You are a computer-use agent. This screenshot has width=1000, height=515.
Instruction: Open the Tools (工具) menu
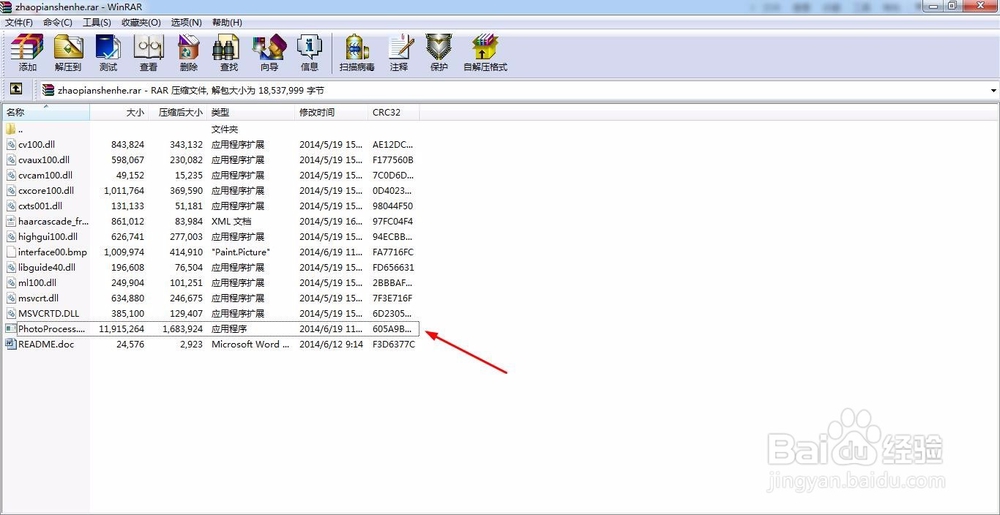[x=97, y=22]
